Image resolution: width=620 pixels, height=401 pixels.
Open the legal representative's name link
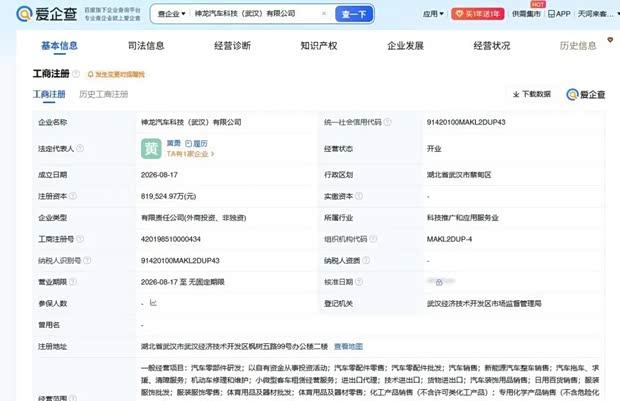click(x=174, y=143)
